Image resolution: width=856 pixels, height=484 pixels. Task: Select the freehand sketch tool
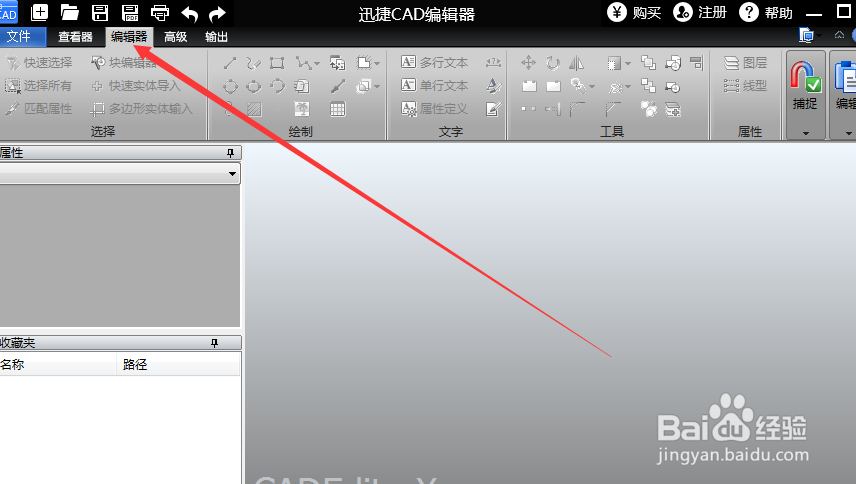pos(253,63)
